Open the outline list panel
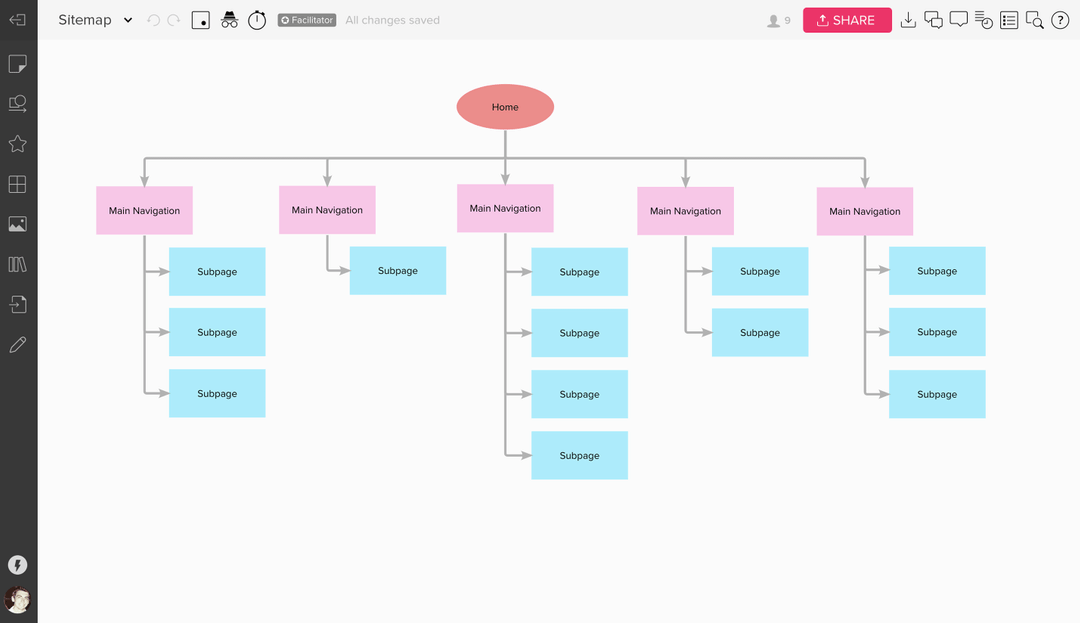Image resolution: width=1080 pixels, height=623 pixels. point(1009,19)
